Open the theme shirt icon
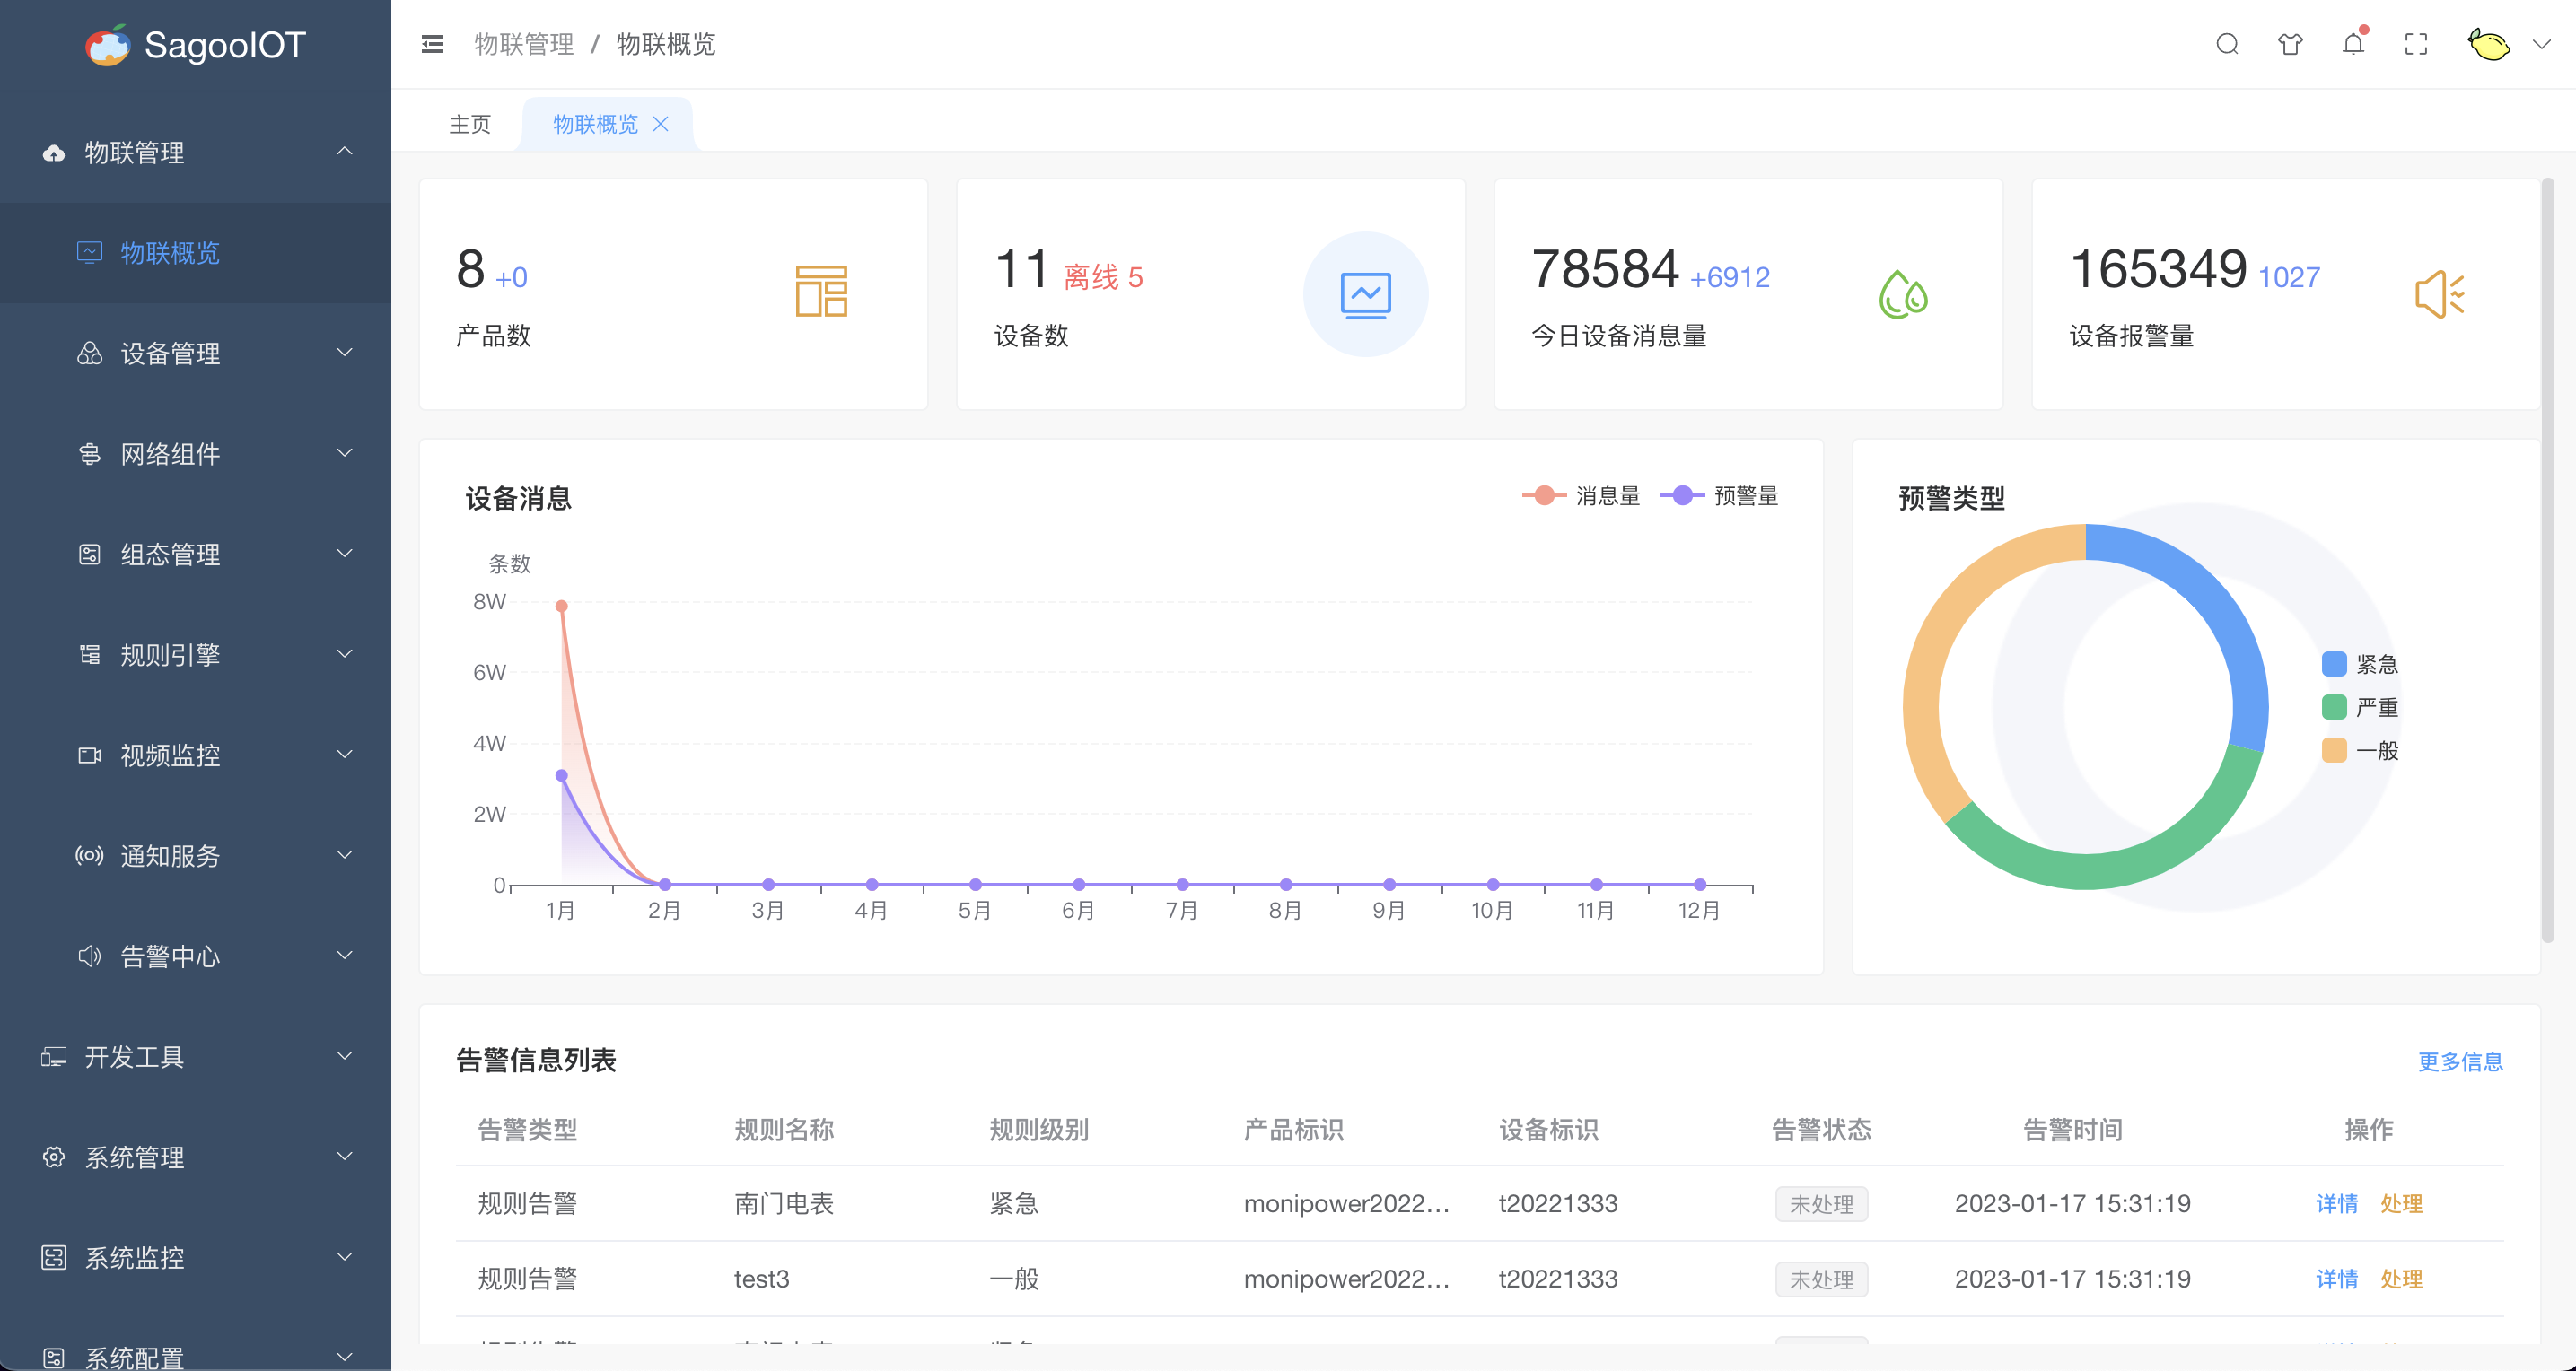The width and height of the screenshot is (2576, 1371). 2289,44
